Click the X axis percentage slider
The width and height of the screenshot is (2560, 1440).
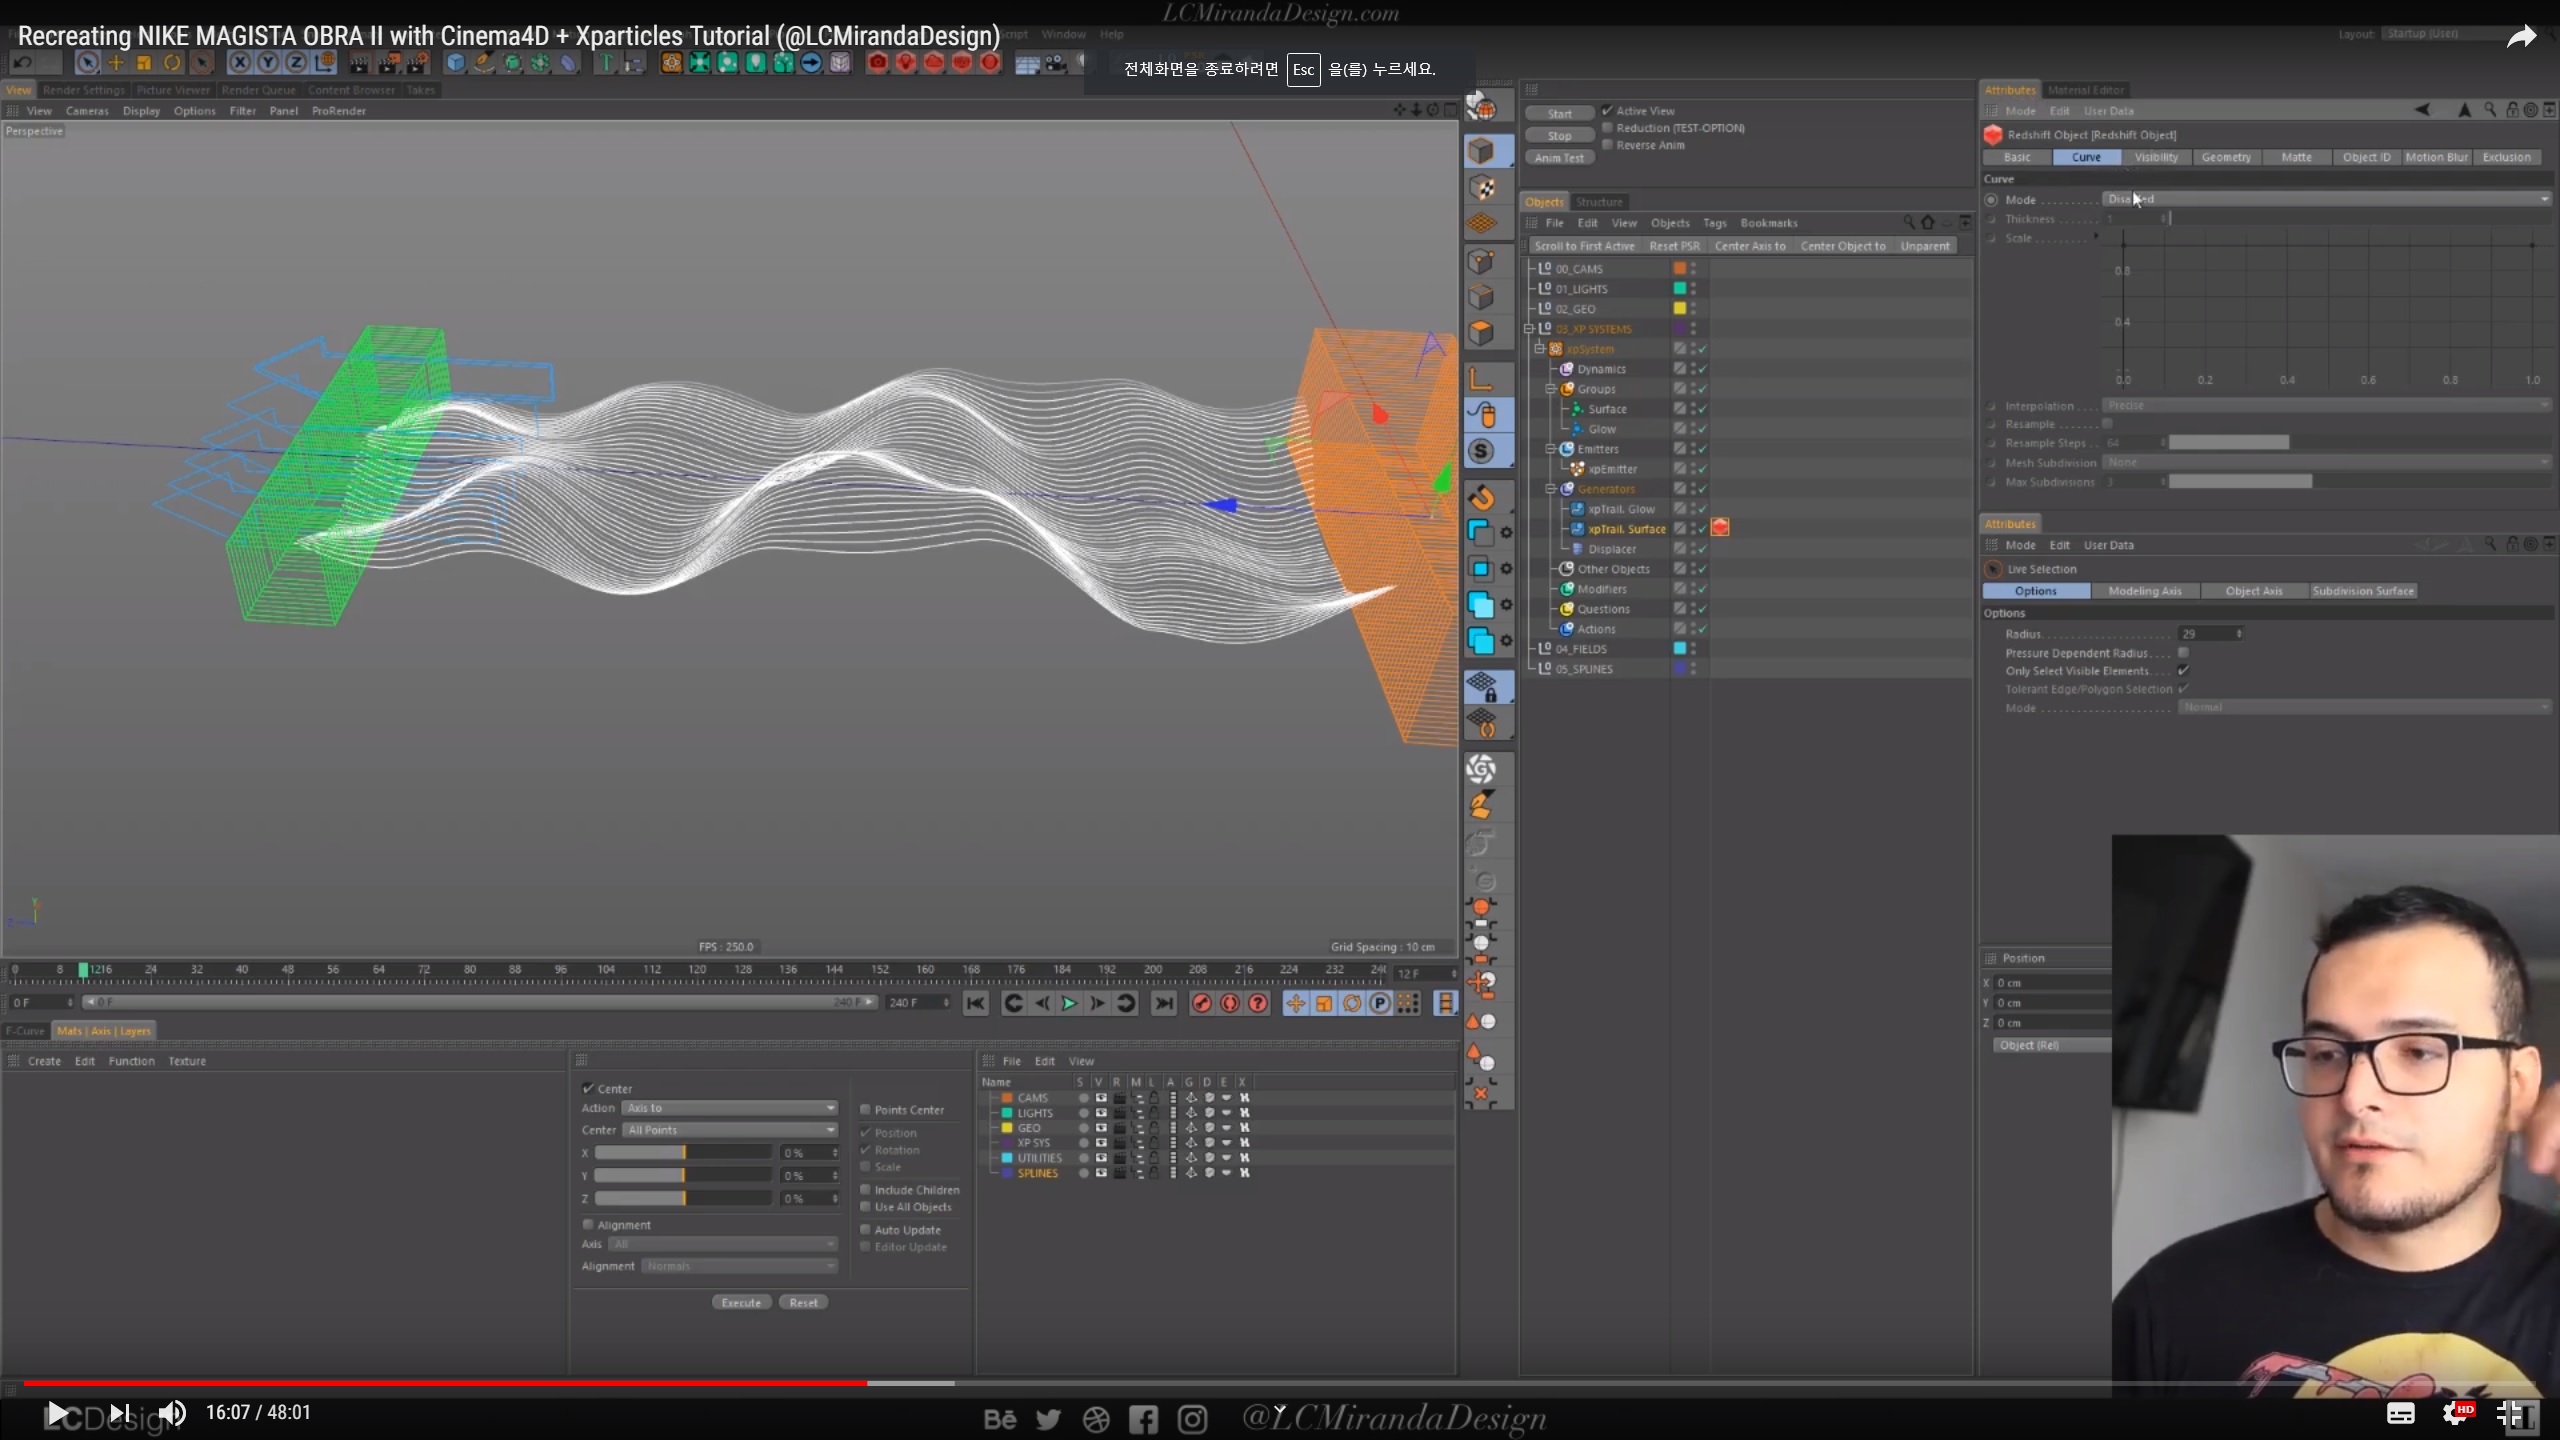pyautogui.click(x=683, y=1153)
